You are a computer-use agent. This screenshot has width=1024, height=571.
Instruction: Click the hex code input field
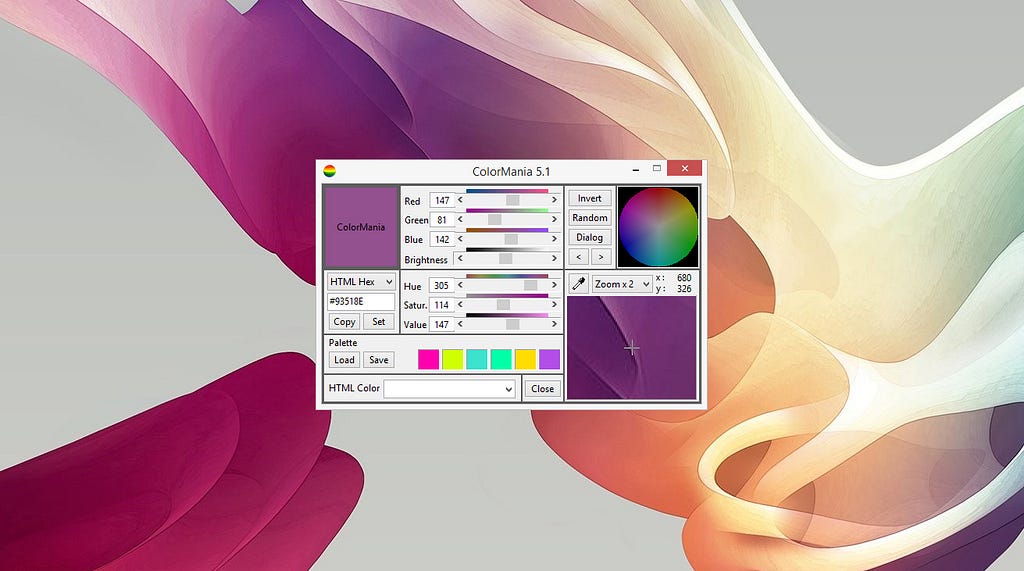coord(361,302)
